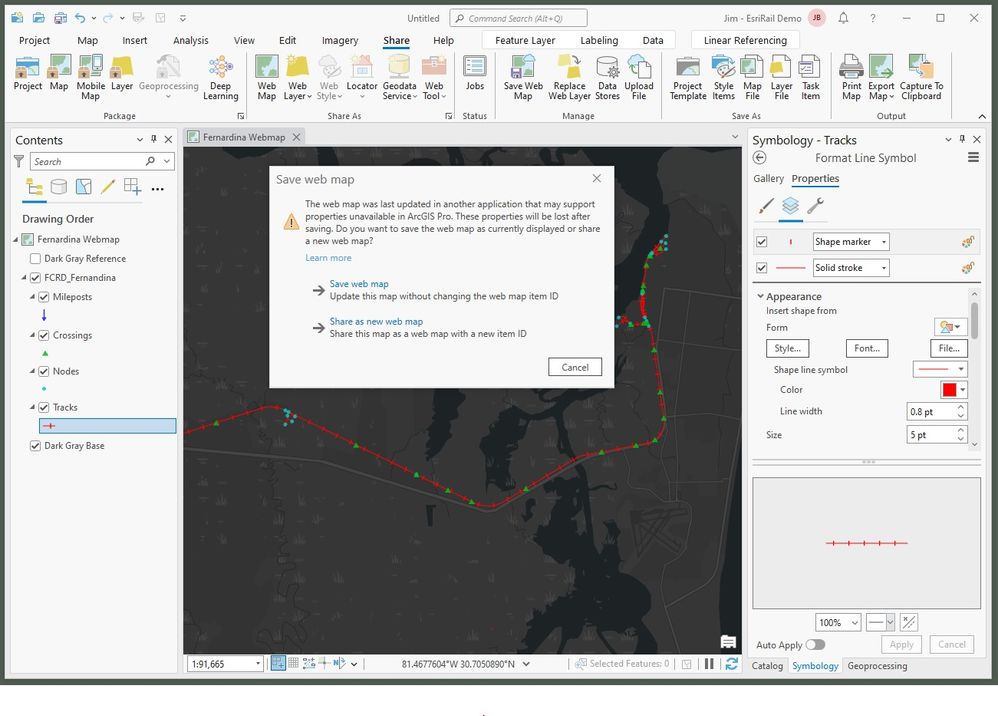Open the Map ribbon tab
The width and height of the screenshot is (998, 716).
pos(87,40)
